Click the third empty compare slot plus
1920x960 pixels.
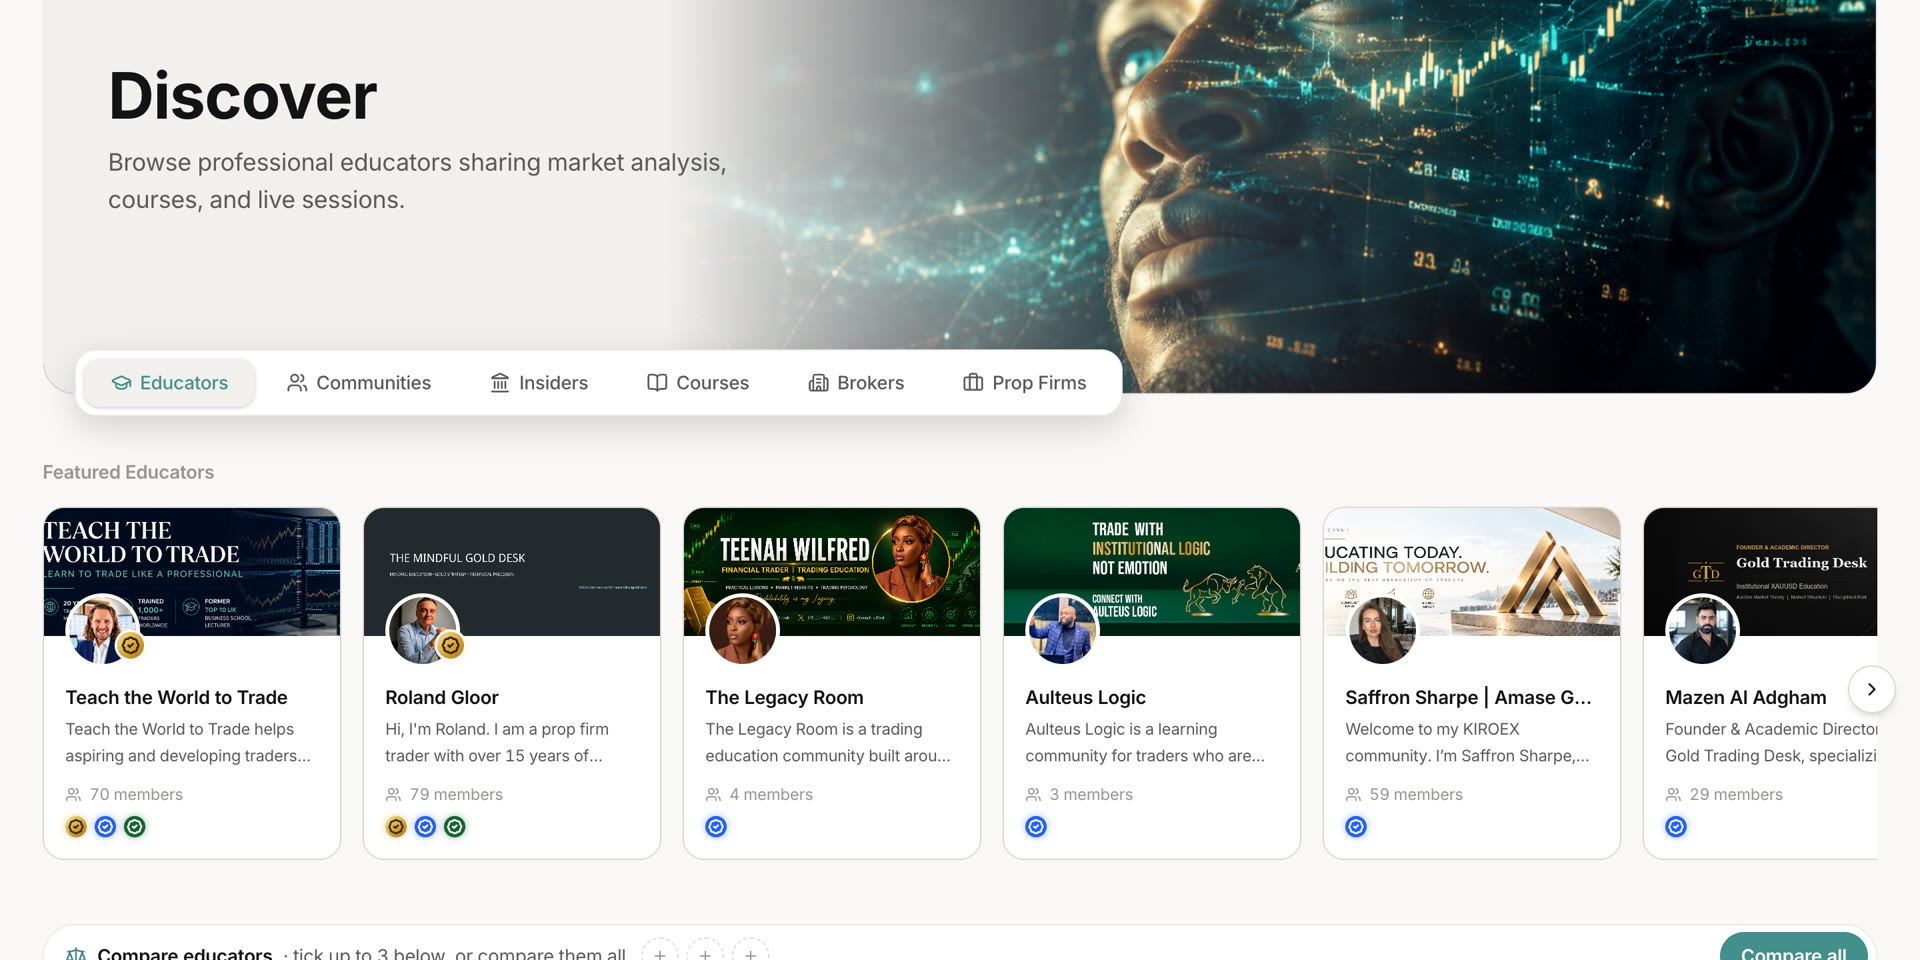click(x=750, y=954)
